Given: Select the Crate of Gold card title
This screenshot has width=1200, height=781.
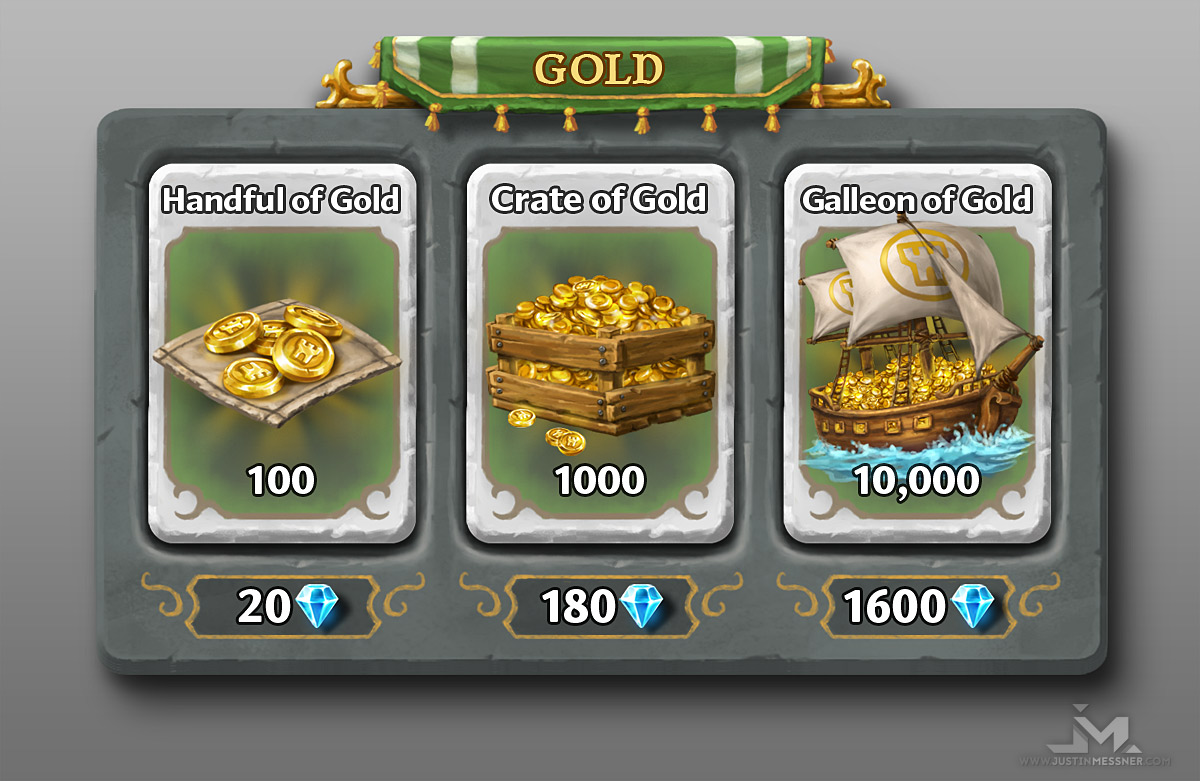Looking at the screenshot, I should [x=599, y=199].
